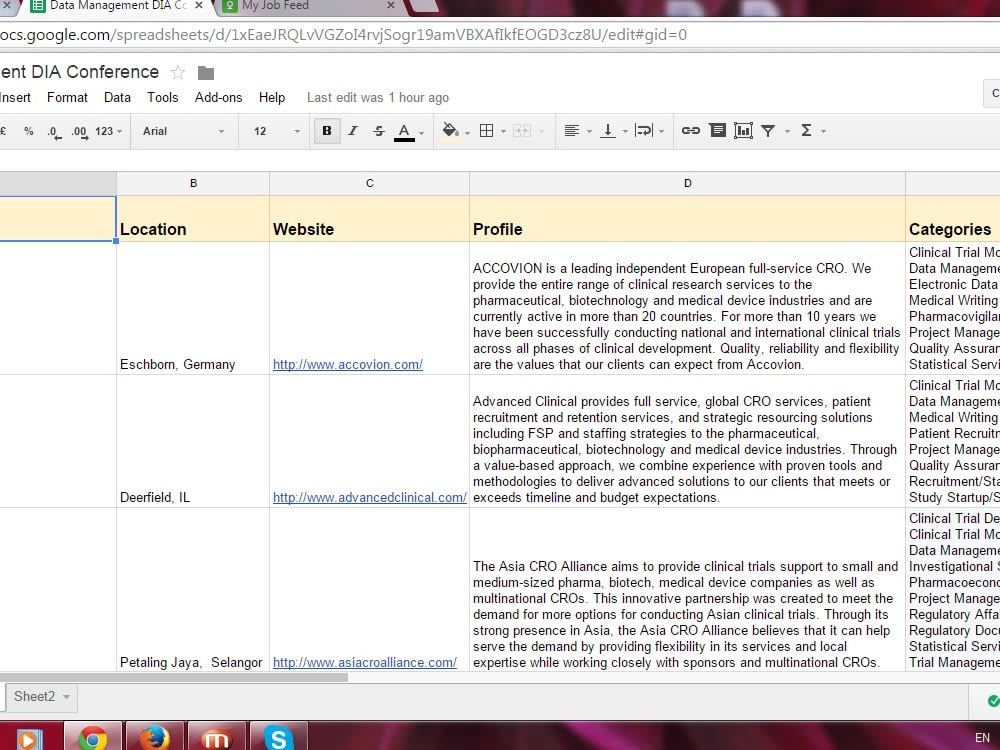This screenshot has width=1000, height=750.
Task: Click 'Last edit was 1 hour ago'
Action: pyautogui.click(x=378, y=98)
